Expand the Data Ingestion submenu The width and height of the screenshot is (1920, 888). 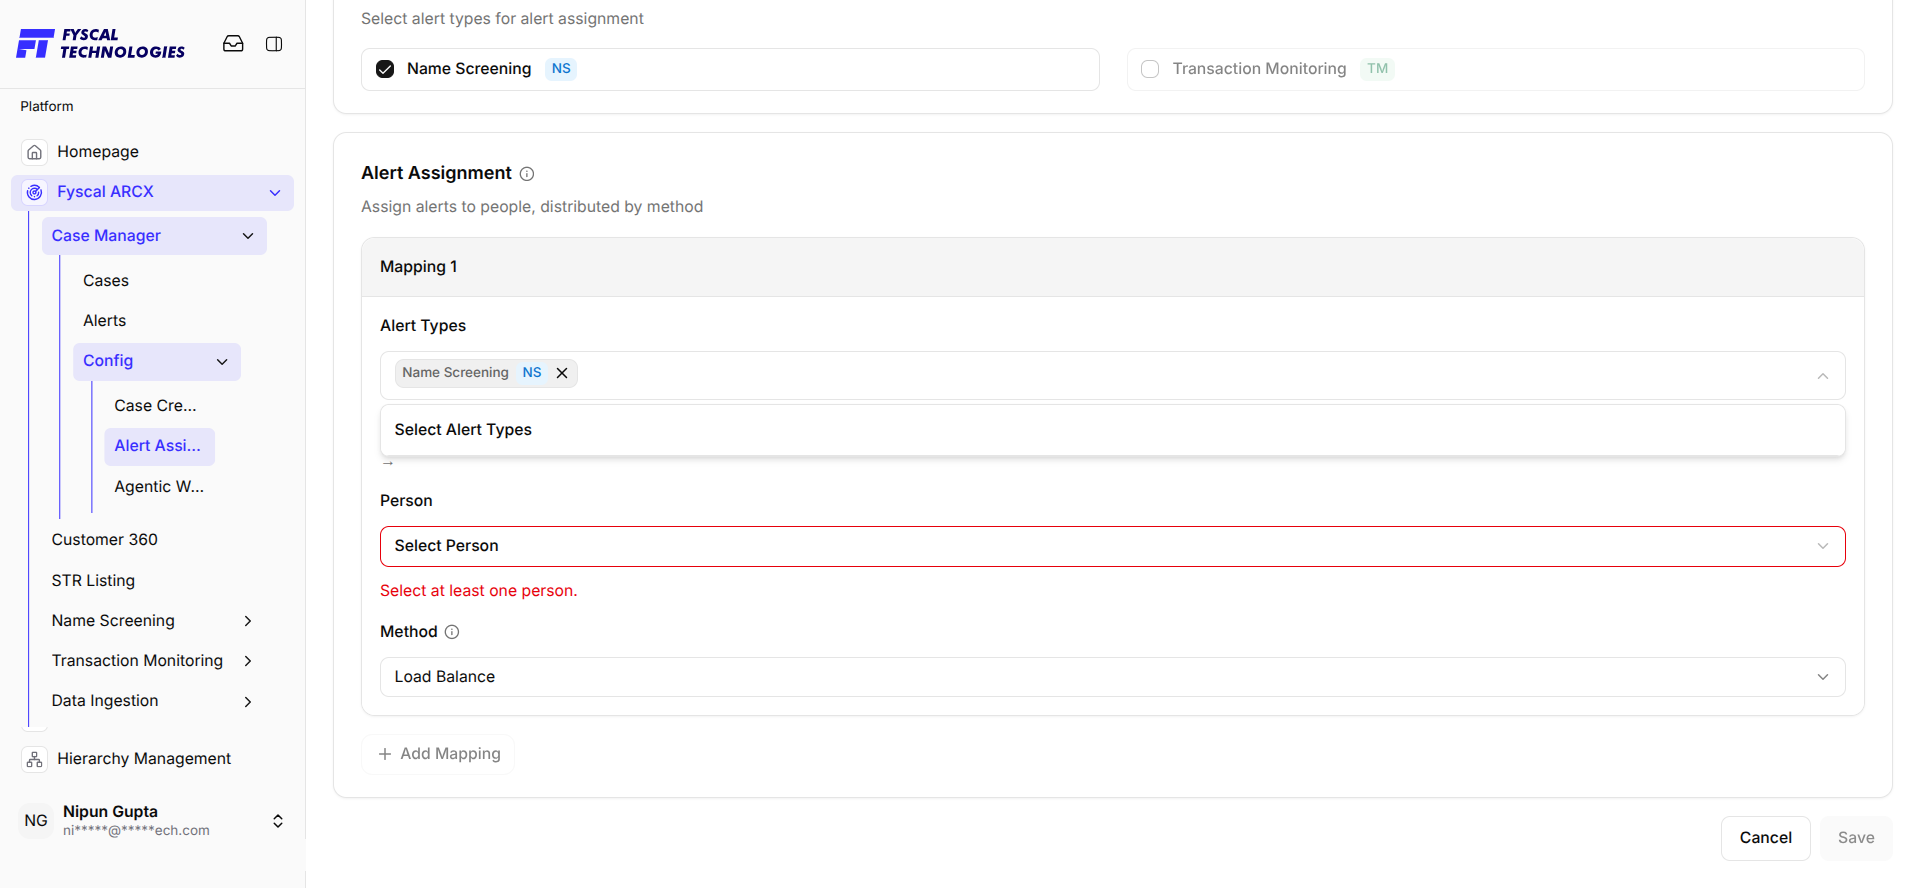coord(248,702)
